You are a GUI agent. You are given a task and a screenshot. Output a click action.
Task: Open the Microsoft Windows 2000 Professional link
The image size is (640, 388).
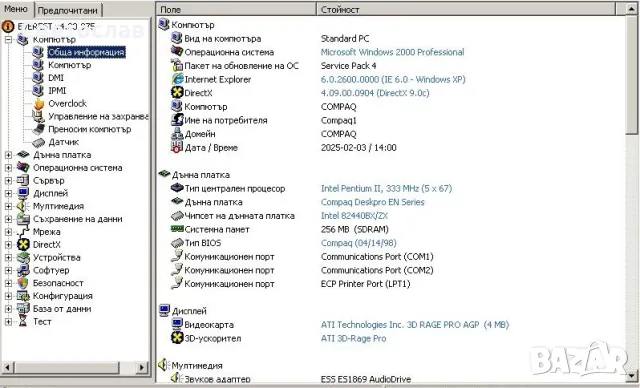point(392,52)
